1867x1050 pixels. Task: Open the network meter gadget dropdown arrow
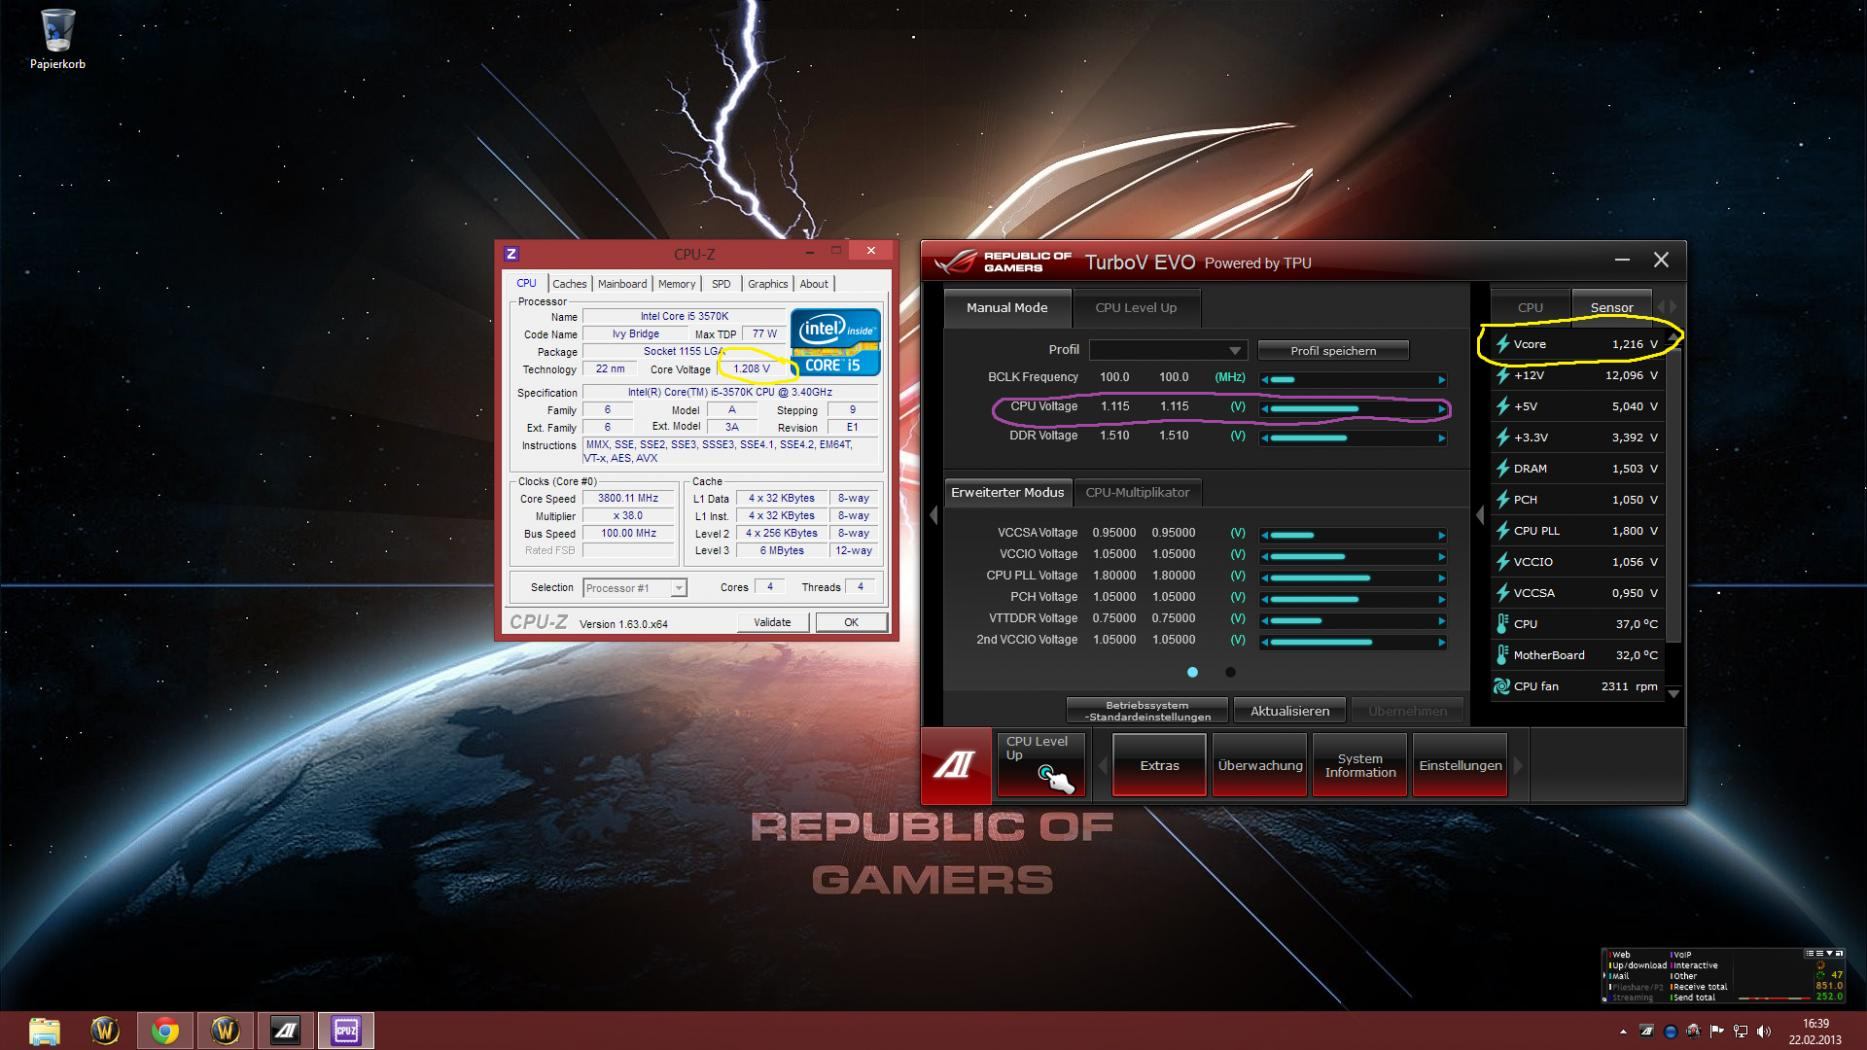click(1829, 953)
